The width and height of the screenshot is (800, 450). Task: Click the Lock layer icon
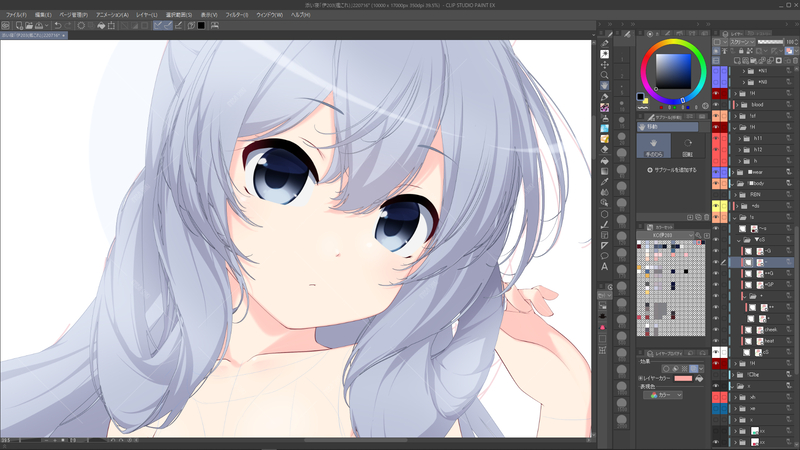click(741, 51)
